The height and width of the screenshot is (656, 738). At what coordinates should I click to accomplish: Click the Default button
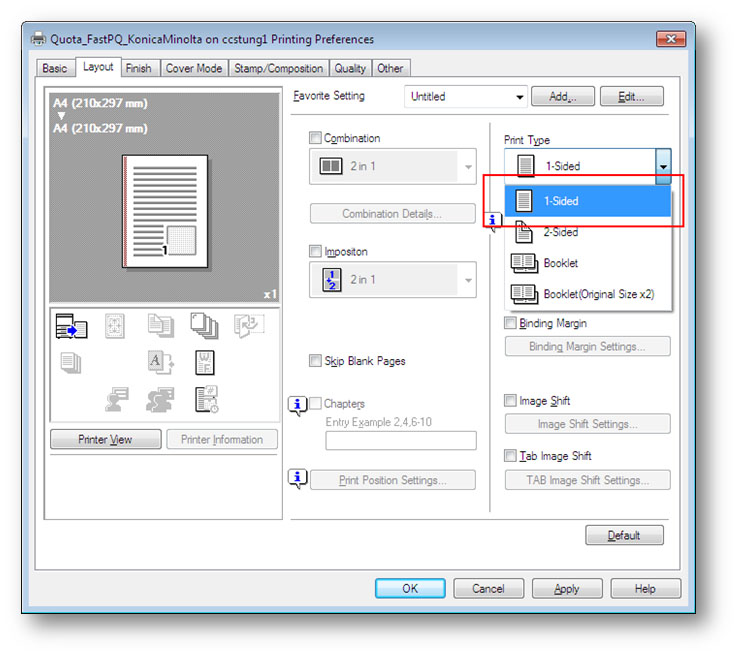click(x=624, y=535)
